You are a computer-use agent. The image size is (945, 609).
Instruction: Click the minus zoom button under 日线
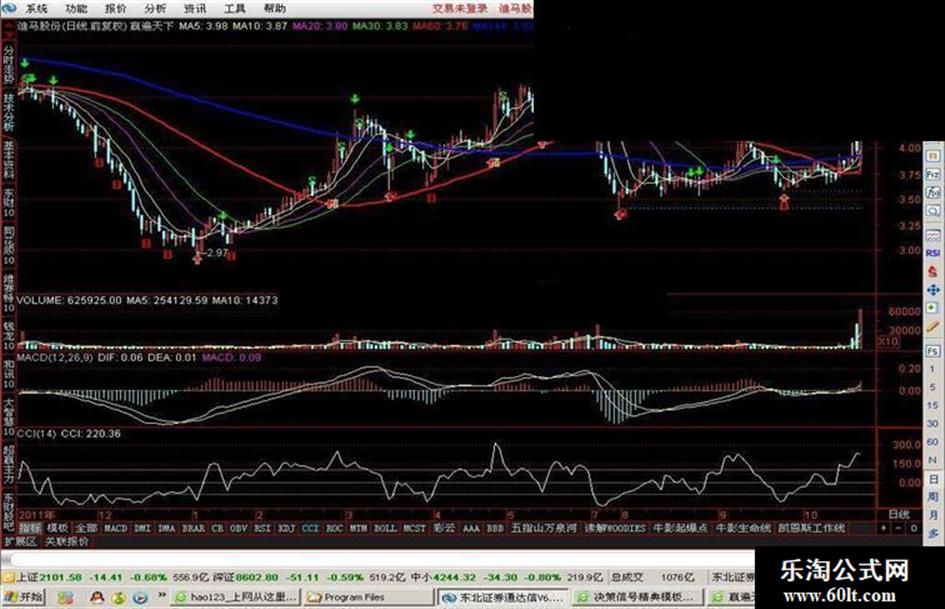click(898, 528)
